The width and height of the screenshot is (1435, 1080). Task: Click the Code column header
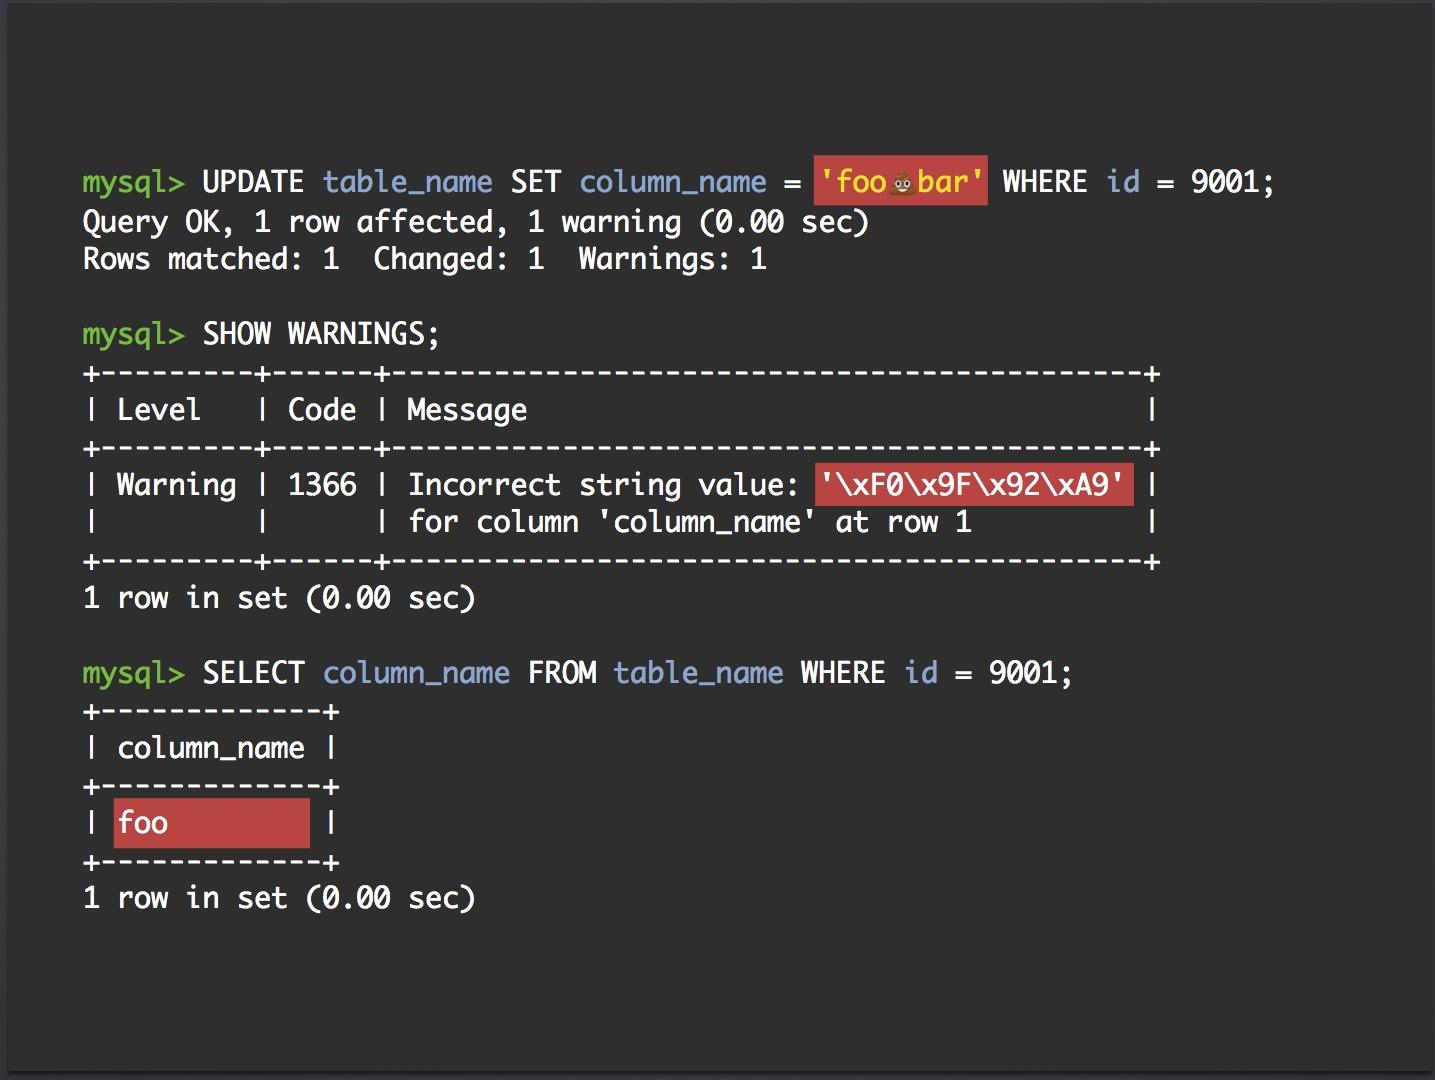click(322, 409)
